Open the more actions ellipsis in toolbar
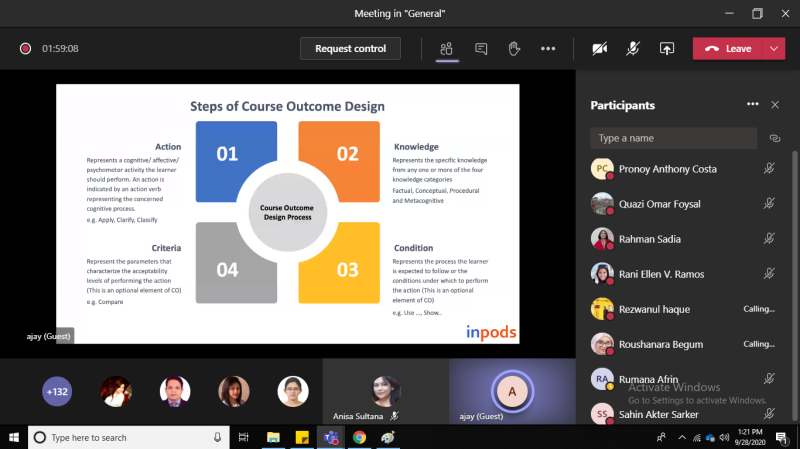800x449 pixels. (x=547, y=48)
